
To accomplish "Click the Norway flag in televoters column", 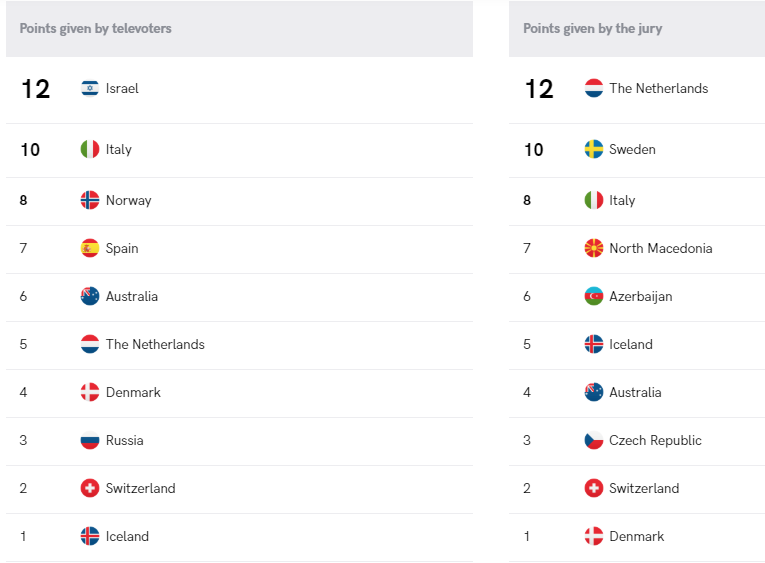I will click(x=90, y=200).
